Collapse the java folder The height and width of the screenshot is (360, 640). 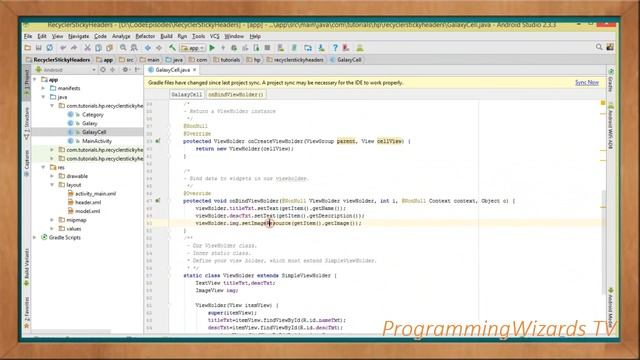(44, 97)
